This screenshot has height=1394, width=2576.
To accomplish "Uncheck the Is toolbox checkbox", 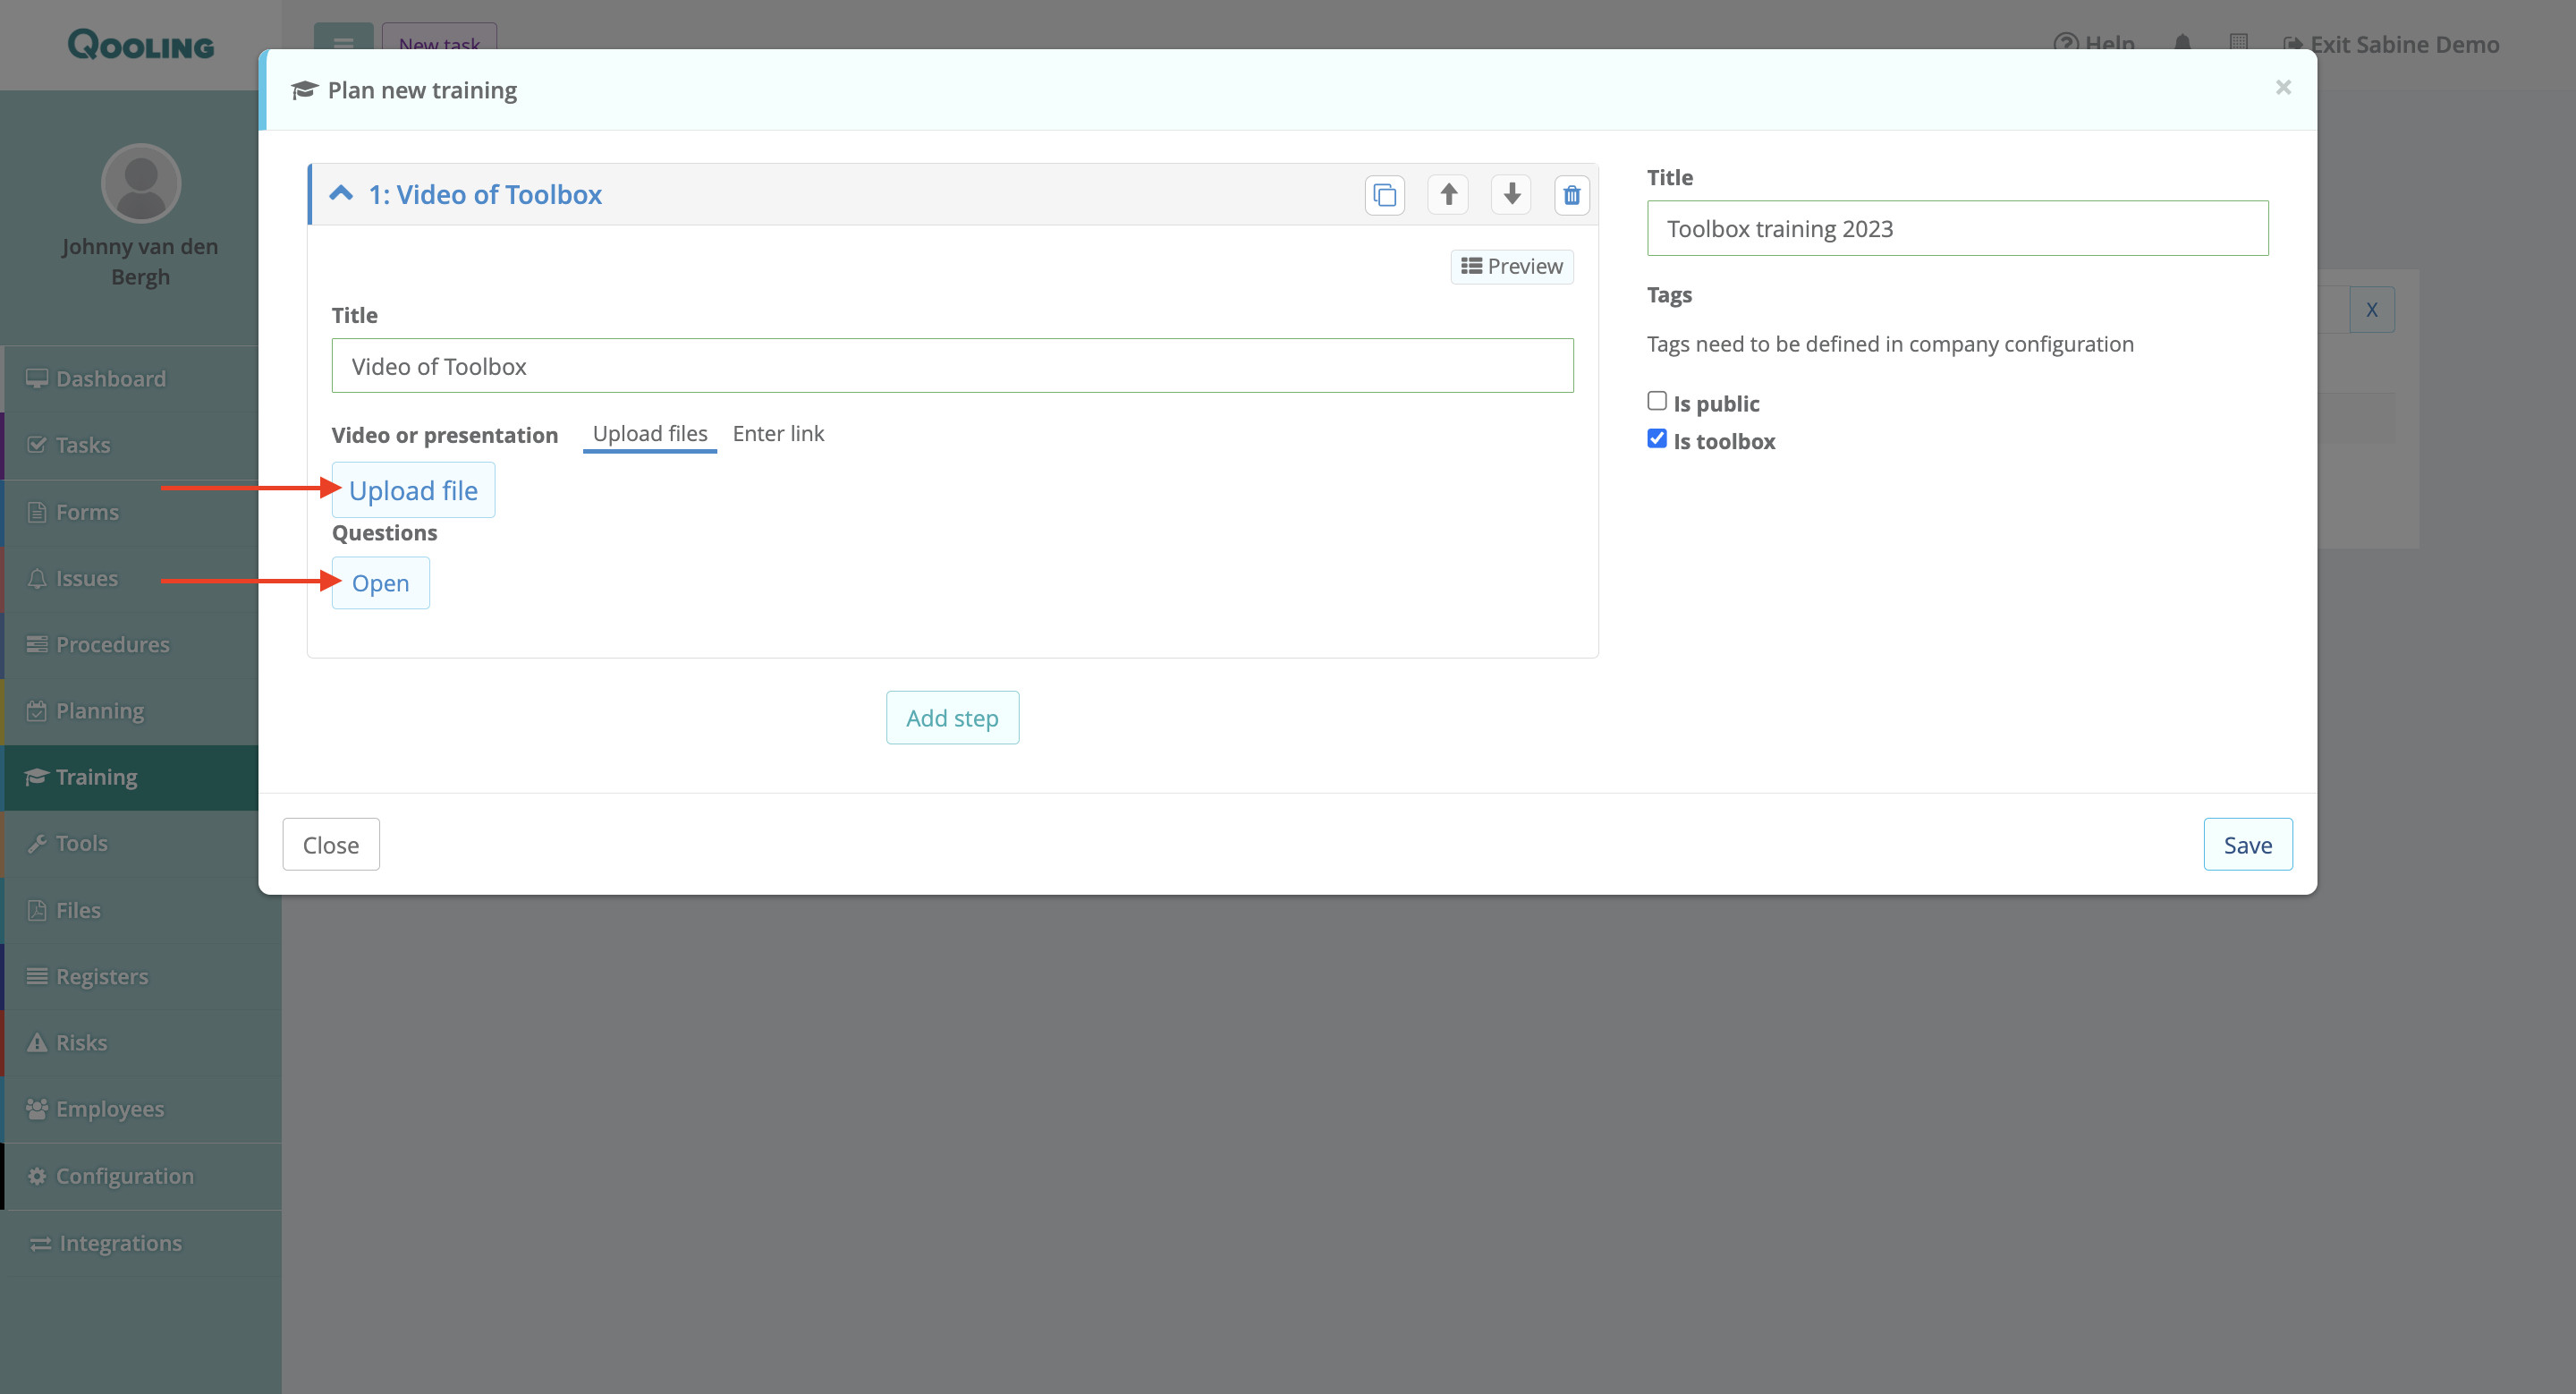I will coord(1656,439).
